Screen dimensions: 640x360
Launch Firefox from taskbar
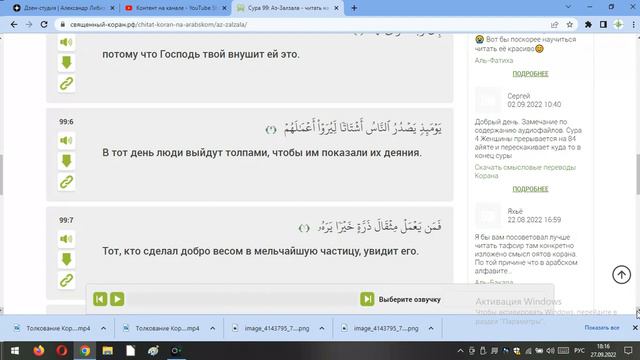tap(39, 351)
